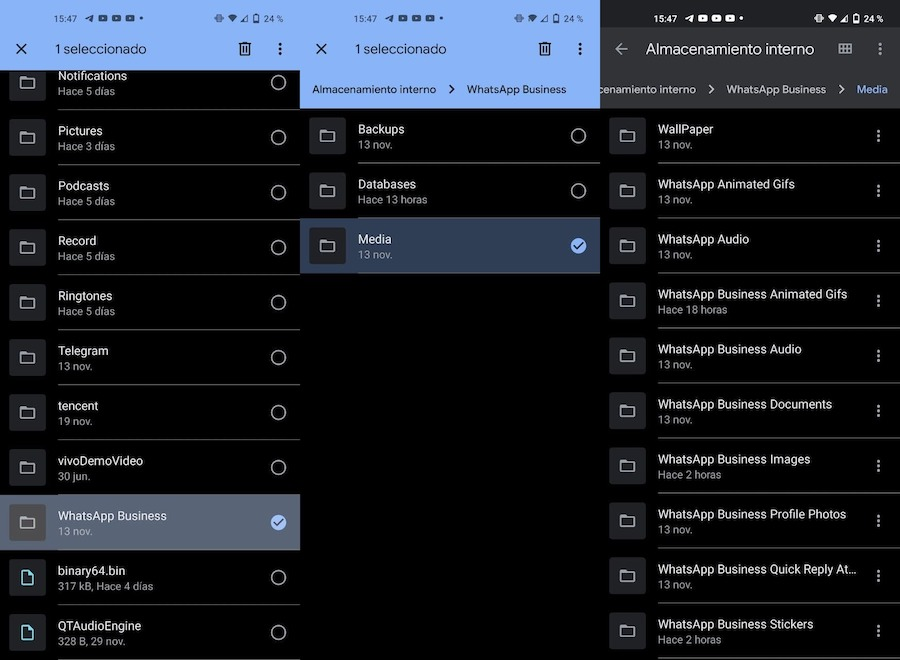Open options menu for WhatsApp Business Images
The image size is (900, 660).
[878, 466]
